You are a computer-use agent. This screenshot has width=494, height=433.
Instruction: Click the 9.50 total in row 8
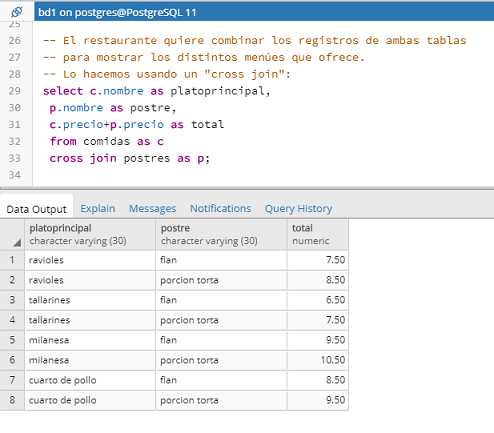point(318,400)
